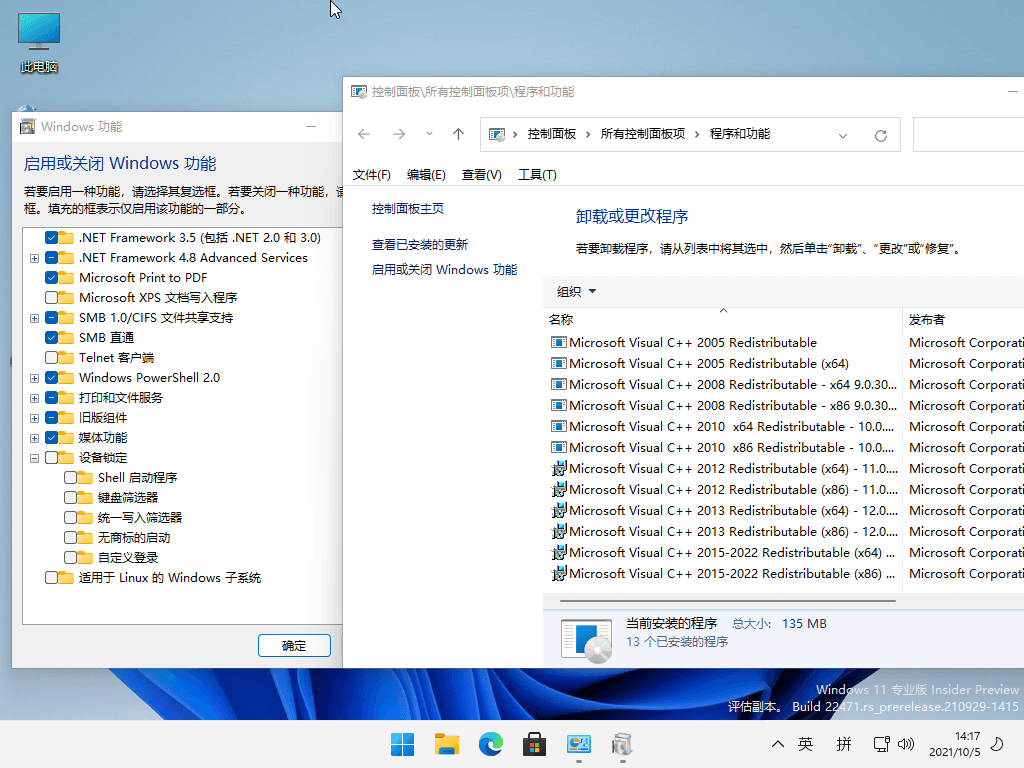The height and width of the screenshot is (768, 1024).
Task: Click the 确定 button in Windows 功能
Action: point(294,645)
